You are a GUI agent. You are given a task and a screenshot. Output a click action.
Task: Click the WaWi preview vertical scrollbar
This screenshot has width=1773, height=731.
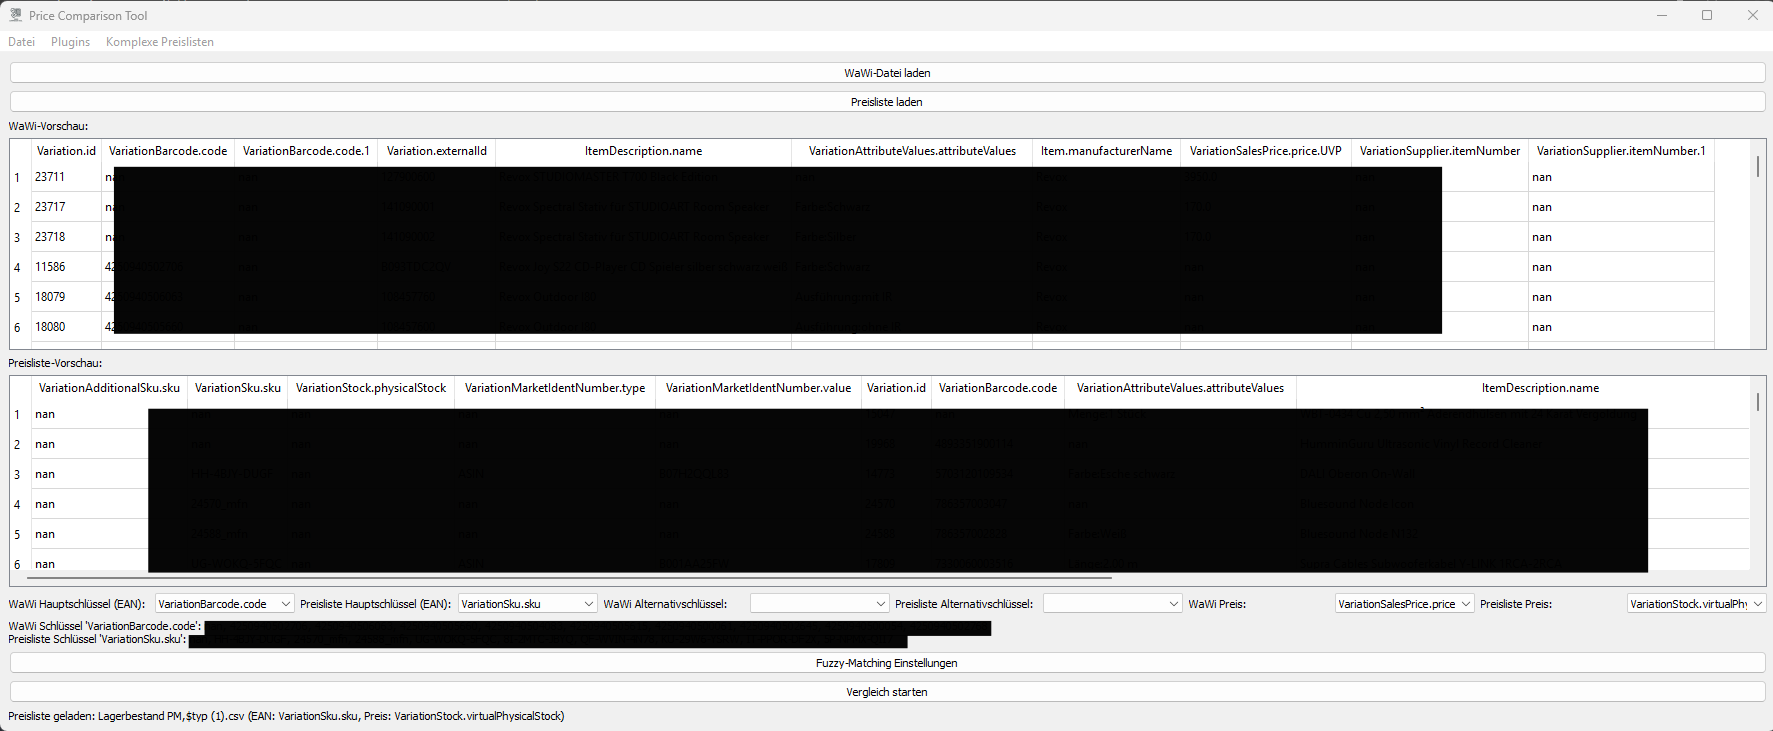click(1757, 167)
